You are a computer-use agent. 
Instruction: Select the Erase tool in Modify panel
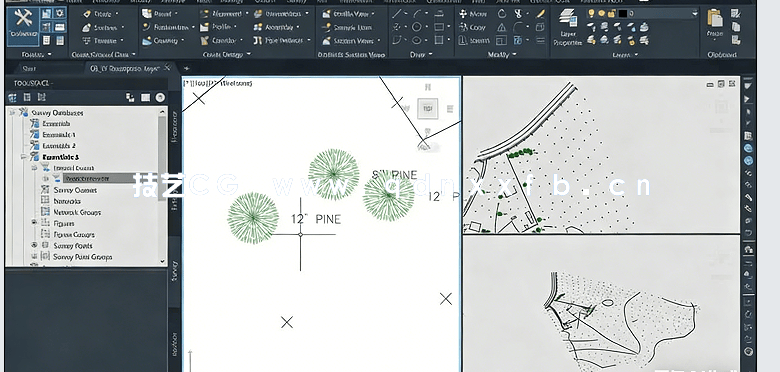point(541,14)
